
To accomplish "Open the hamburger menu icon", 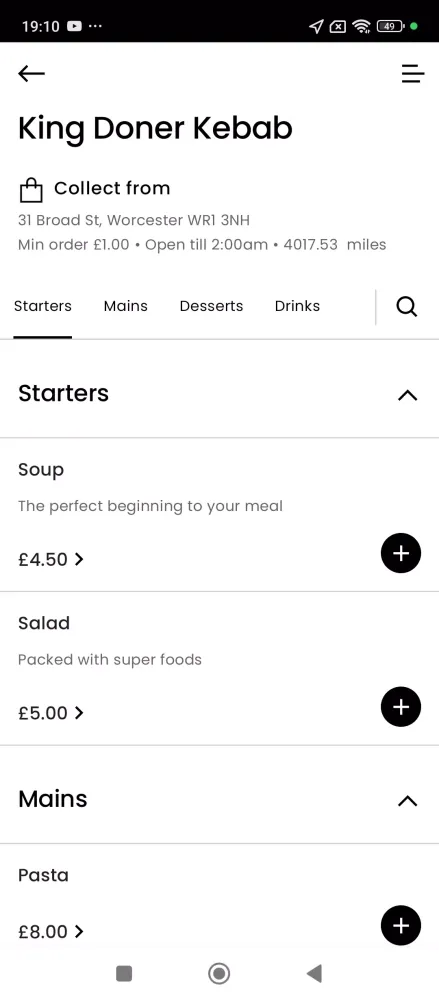I will pos(412,74).
